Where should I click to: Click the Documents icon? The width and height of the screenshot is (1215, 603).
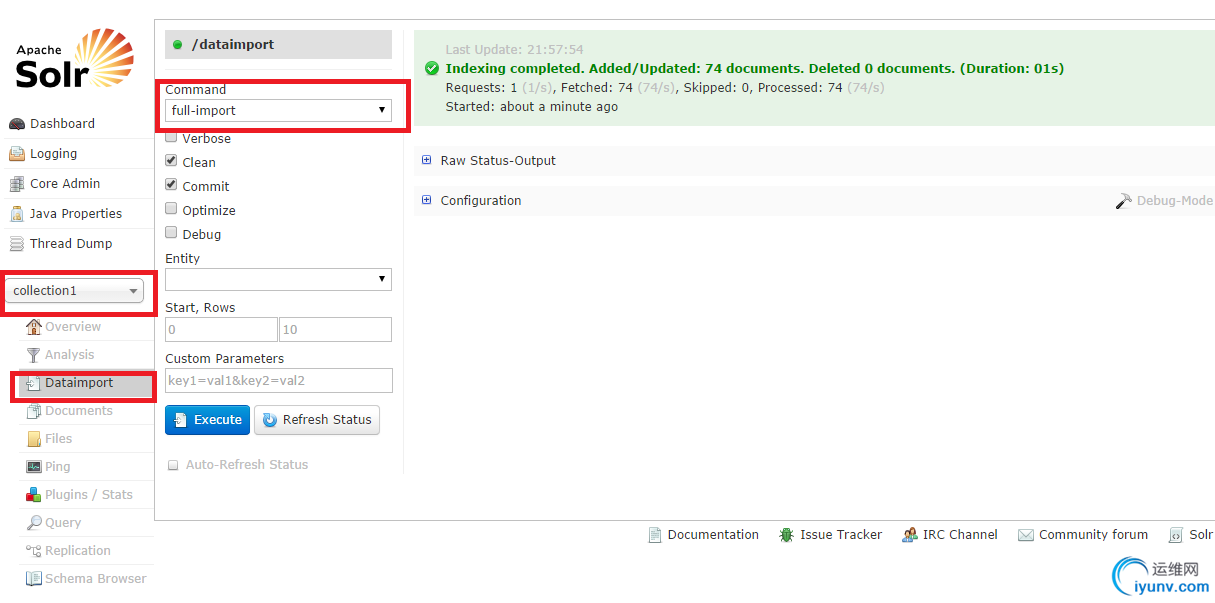click(x=34, y=411)
